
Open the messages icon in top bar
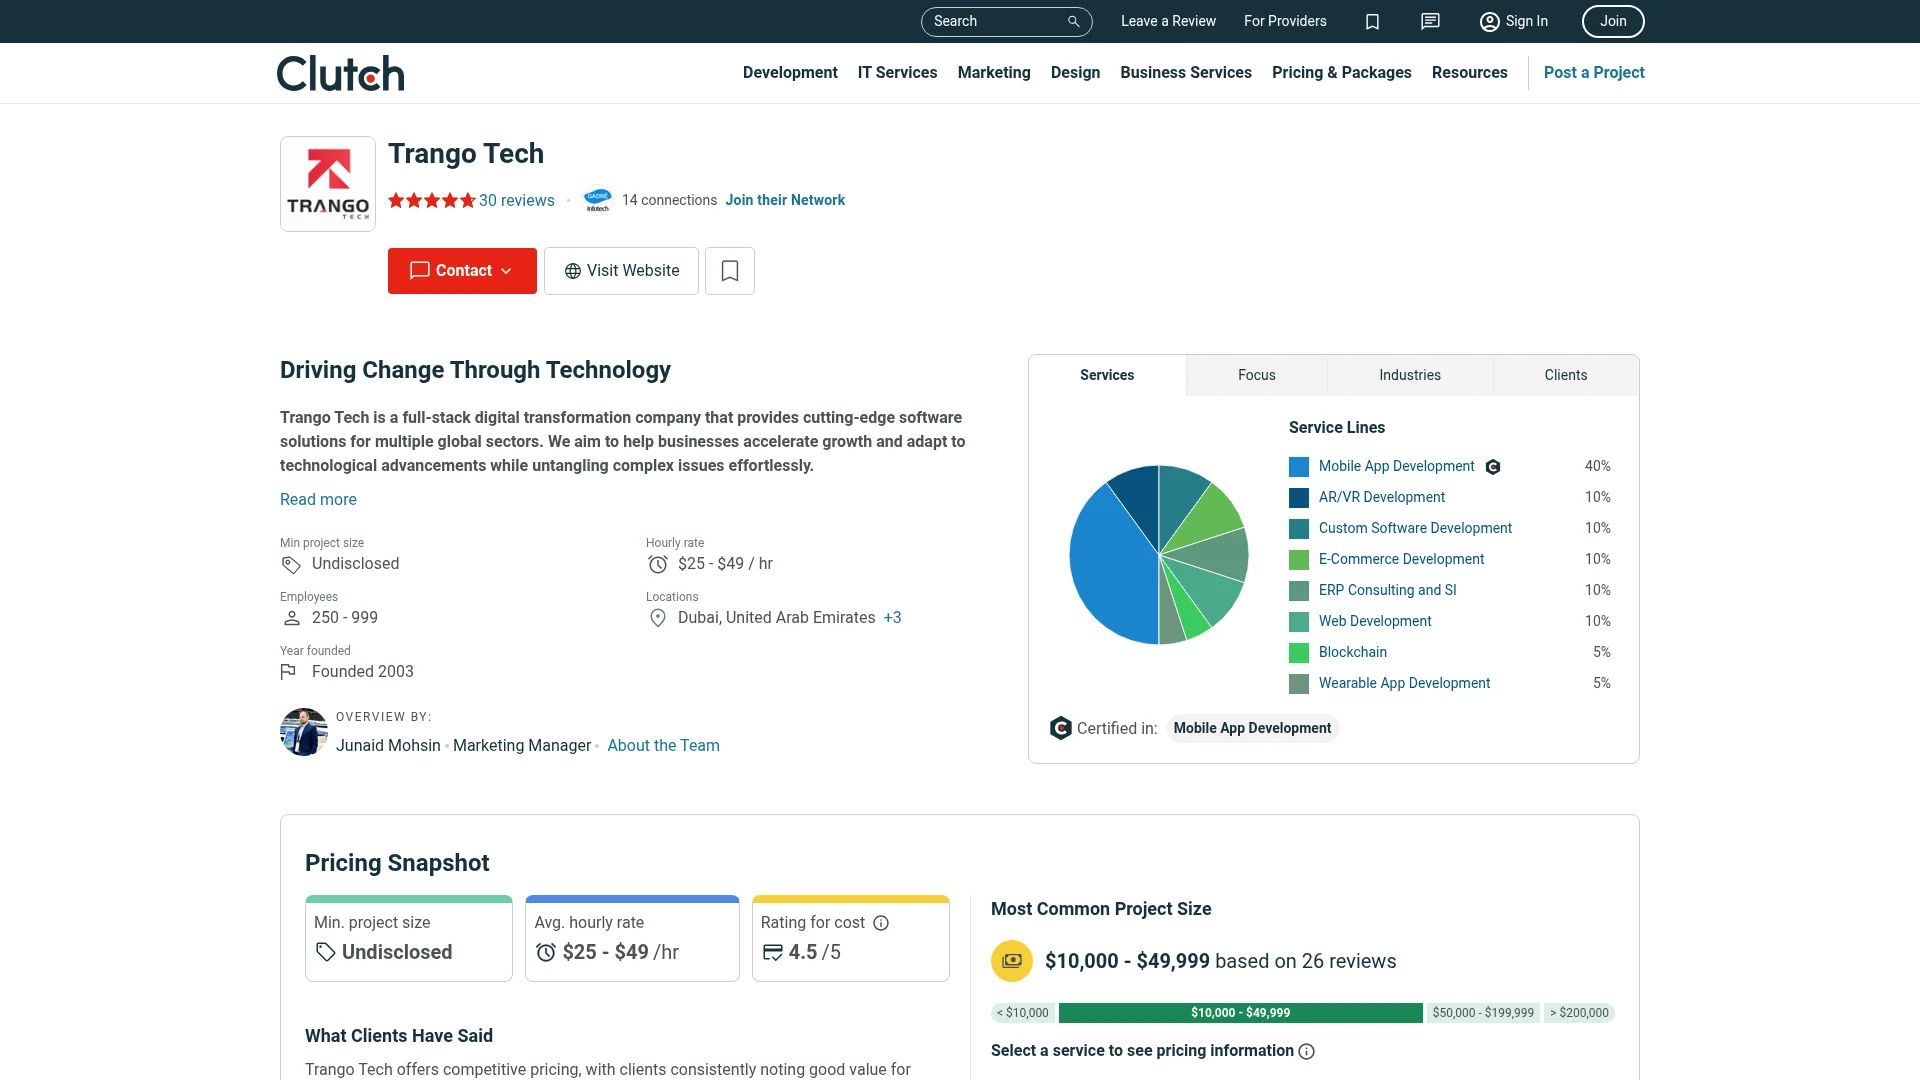click(1430, 21)
